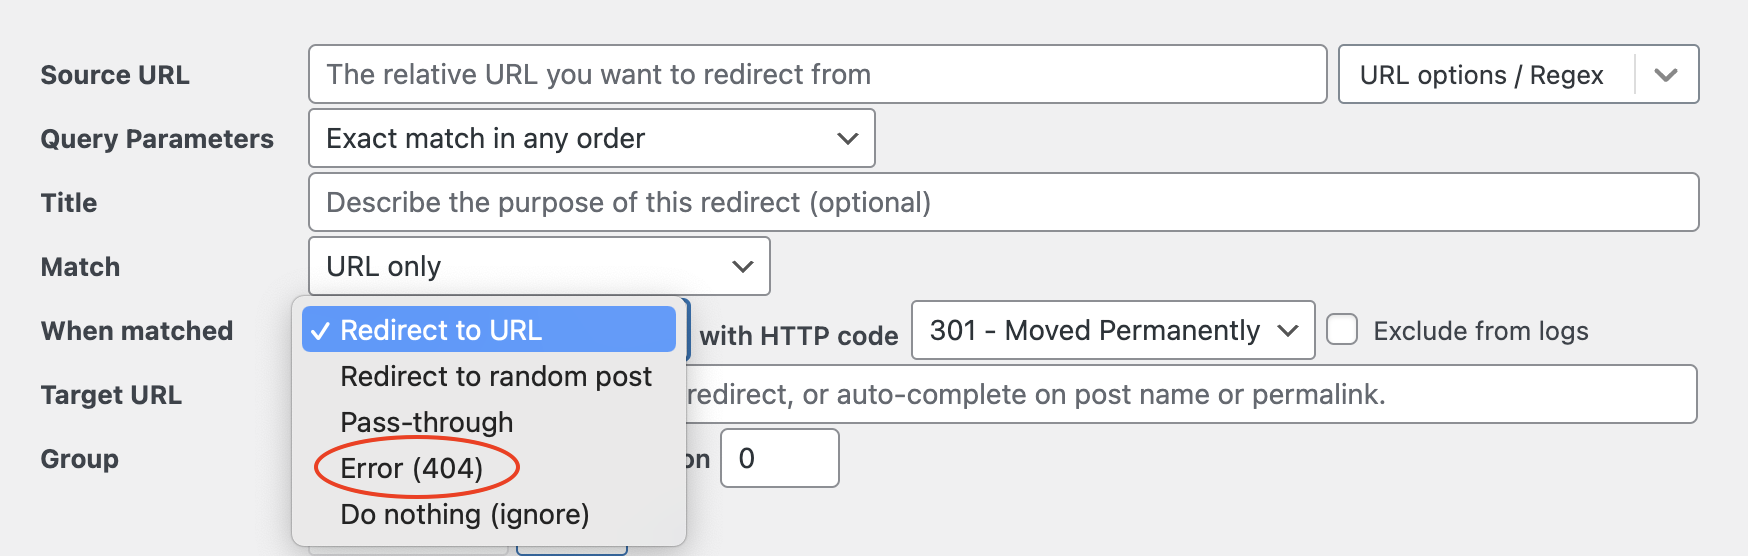The width and height of the screenshot is (1748, 556).
Task: Click the Target URL input field
Action: pyautogui.click(x=1190, y=394)
